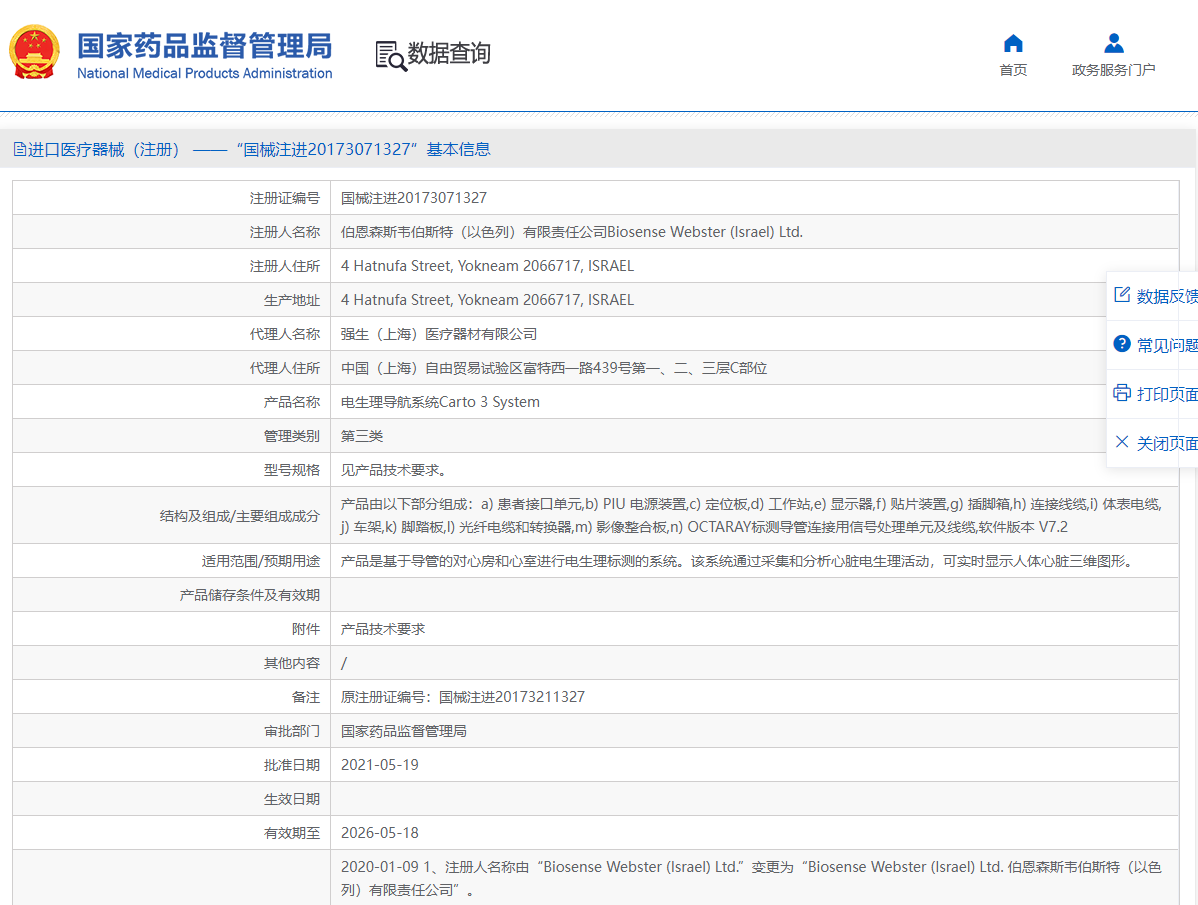The image size is (1198, 905).
Task: Click the 代理人名称 label cell
Action: point(171,334)
